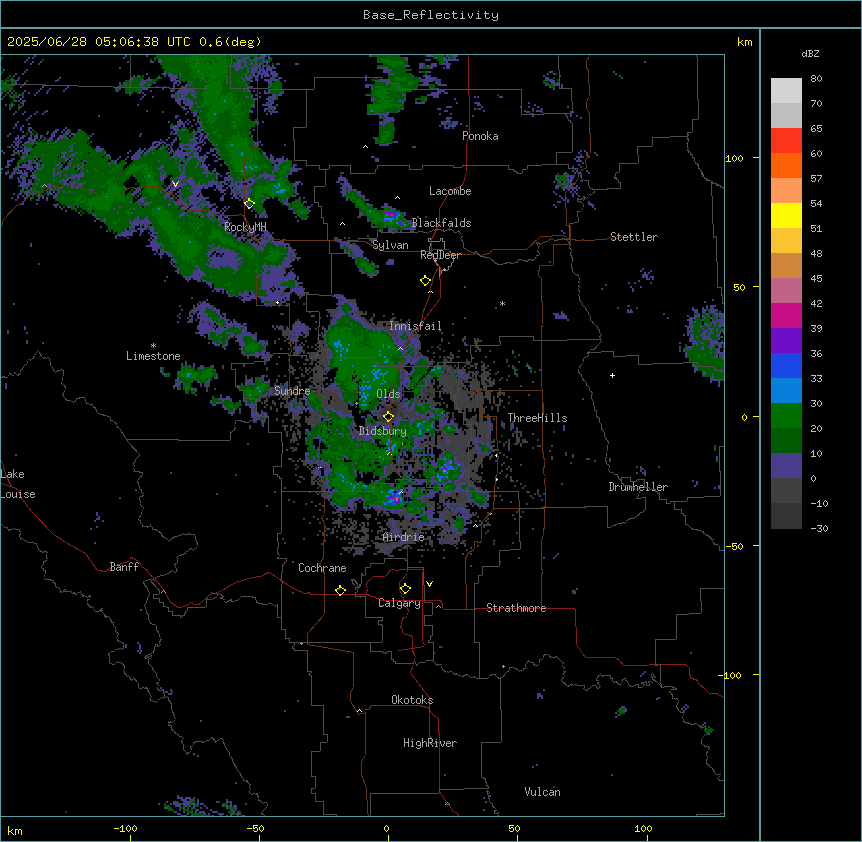Select the light blue 30-33 dBZ legend swatch
The width and height of the screenshot is (862, 842).
[786, 391]
